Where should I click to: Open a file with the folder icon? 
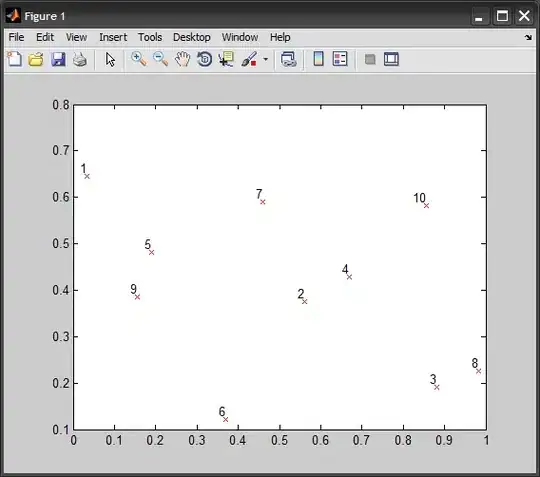36,59
